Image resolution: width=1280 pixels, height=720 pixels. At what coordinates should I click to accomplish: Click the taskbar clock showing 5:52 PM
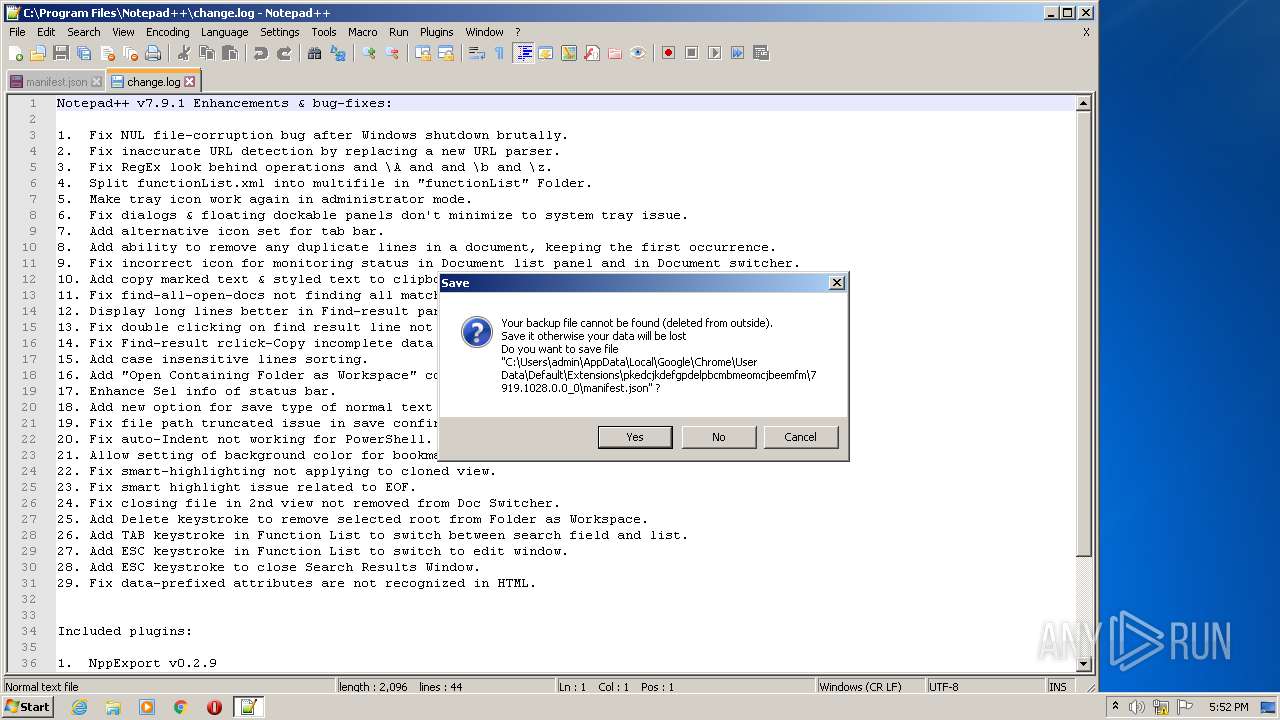[x=1228, y=707]
